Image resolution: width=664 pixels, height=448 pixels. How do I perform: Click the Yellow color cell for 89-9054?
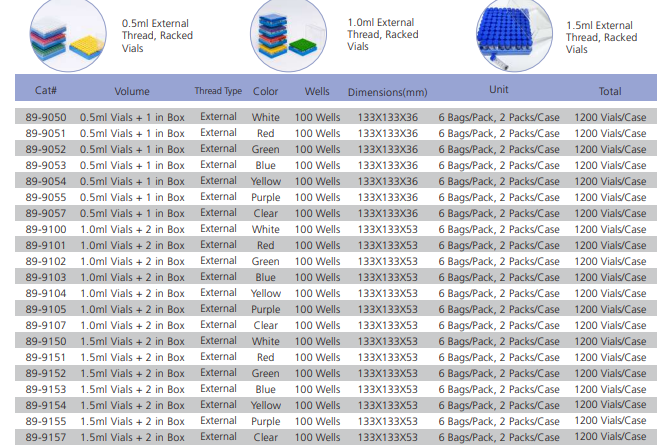pos(266,181)
